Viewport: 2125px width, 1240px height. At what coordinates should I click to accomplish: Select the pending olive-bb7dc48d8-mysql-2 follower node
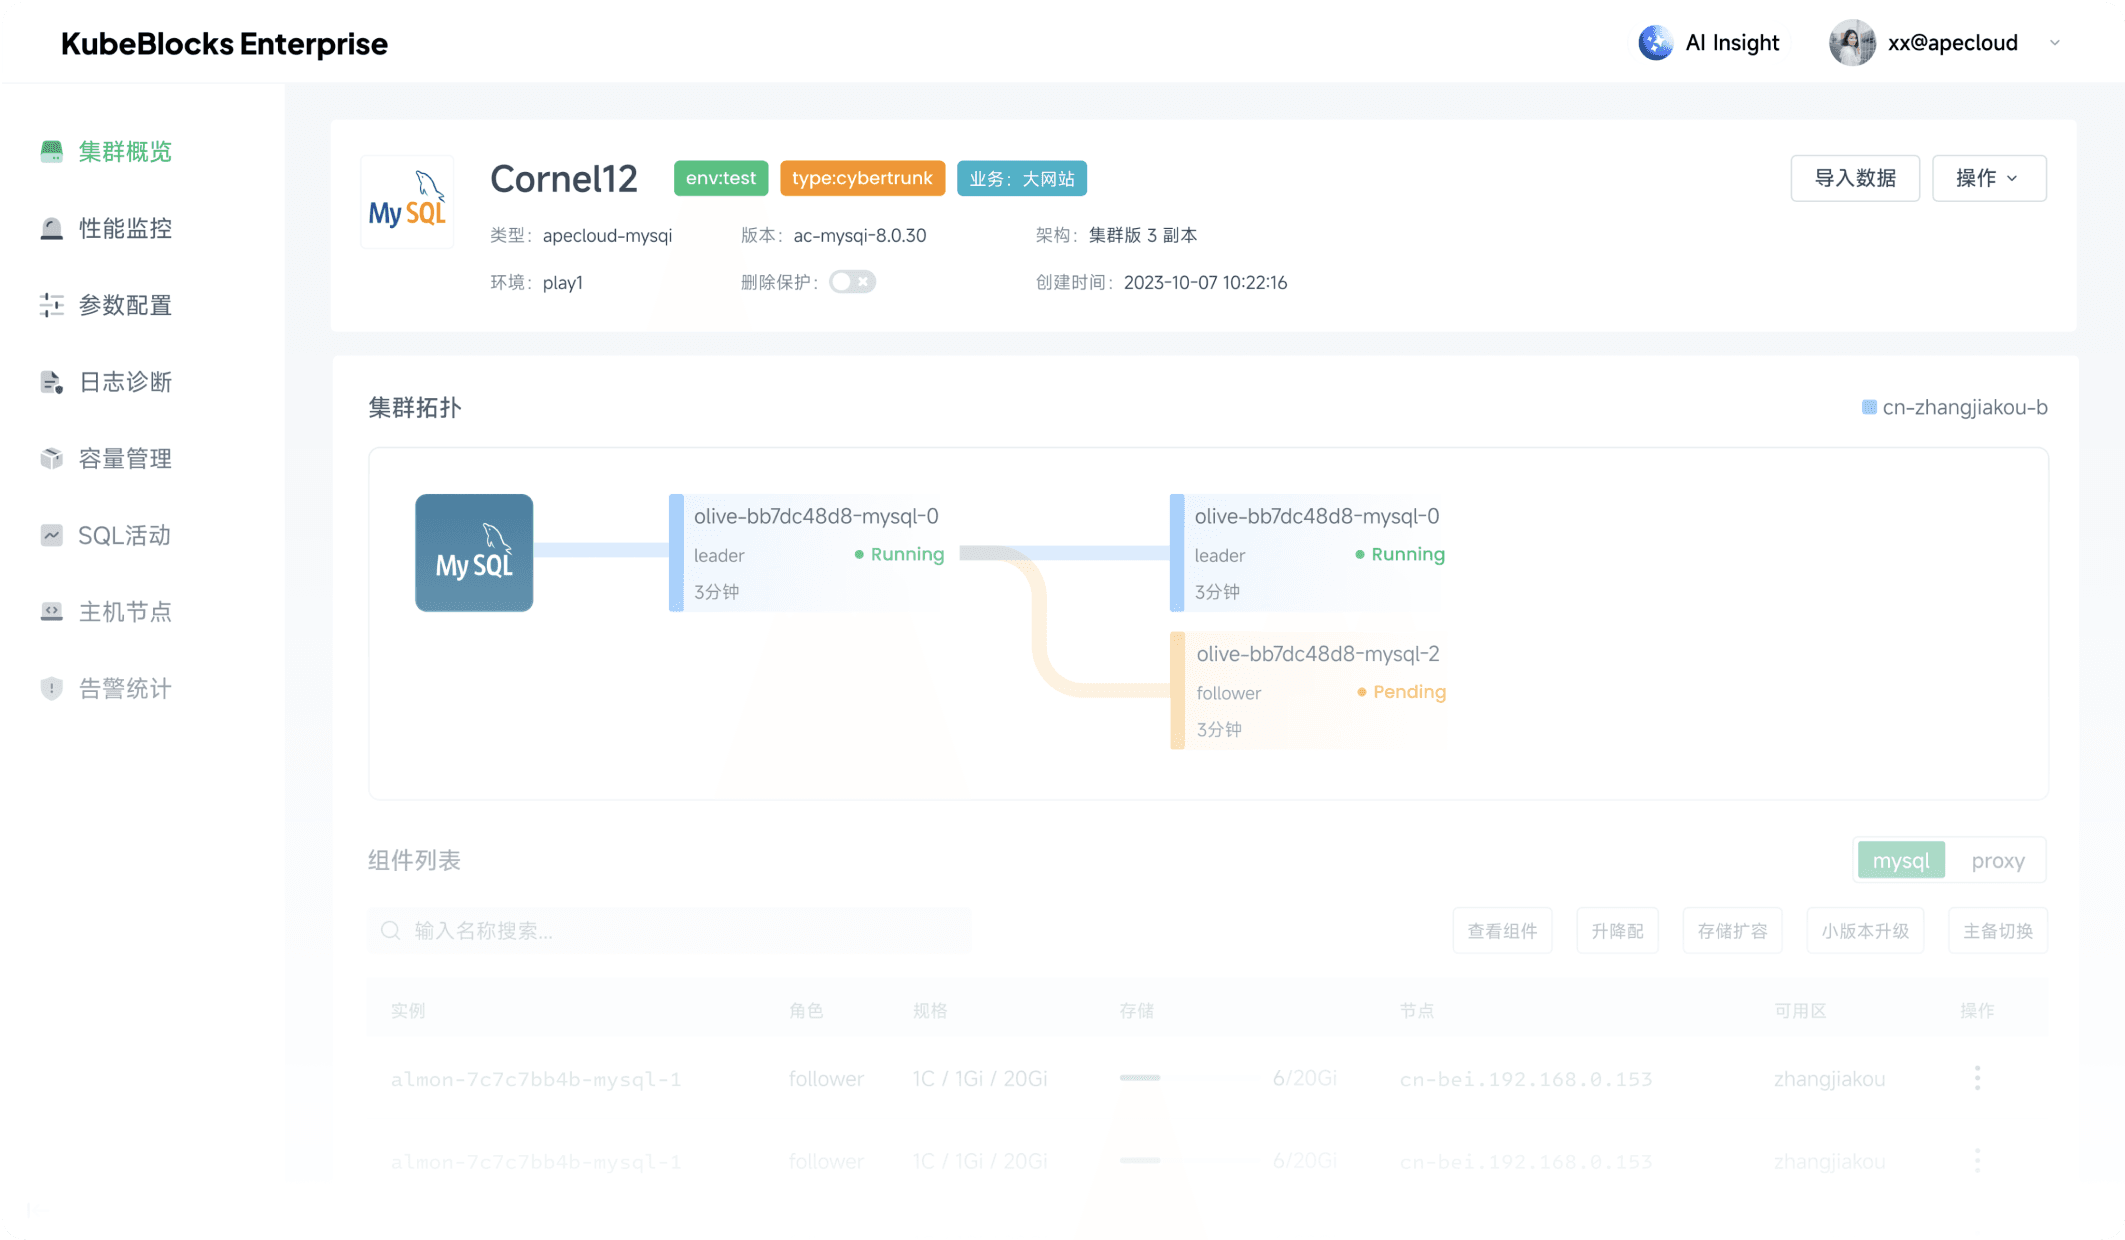click(1310, 690)
